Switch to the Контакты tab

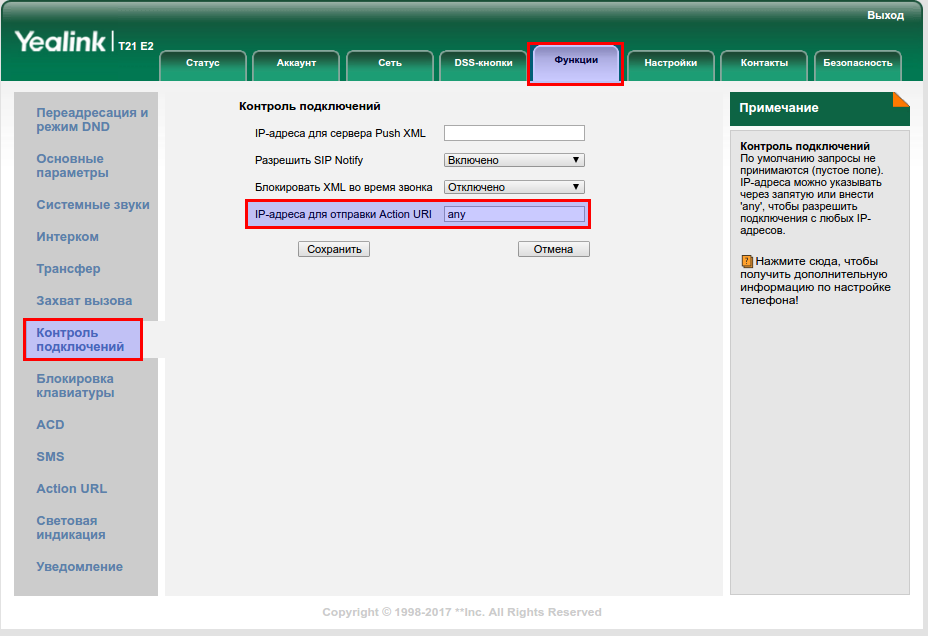764,63
